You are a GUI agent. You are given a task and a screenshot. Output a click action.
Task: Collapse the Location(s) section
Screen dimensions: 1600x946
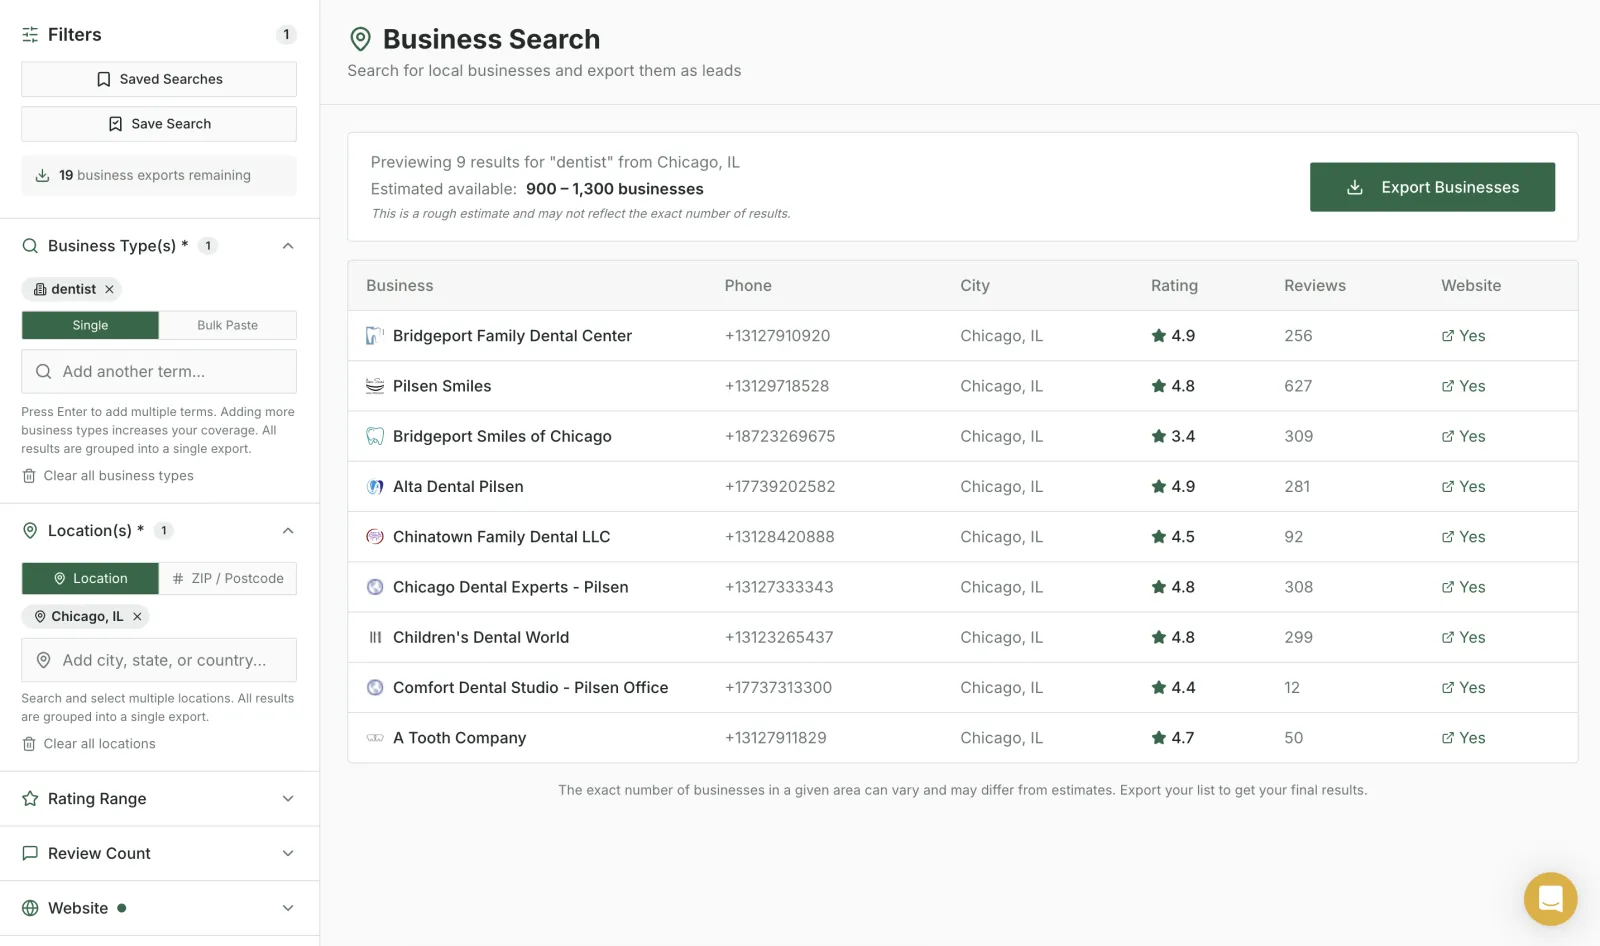point(288,531)
